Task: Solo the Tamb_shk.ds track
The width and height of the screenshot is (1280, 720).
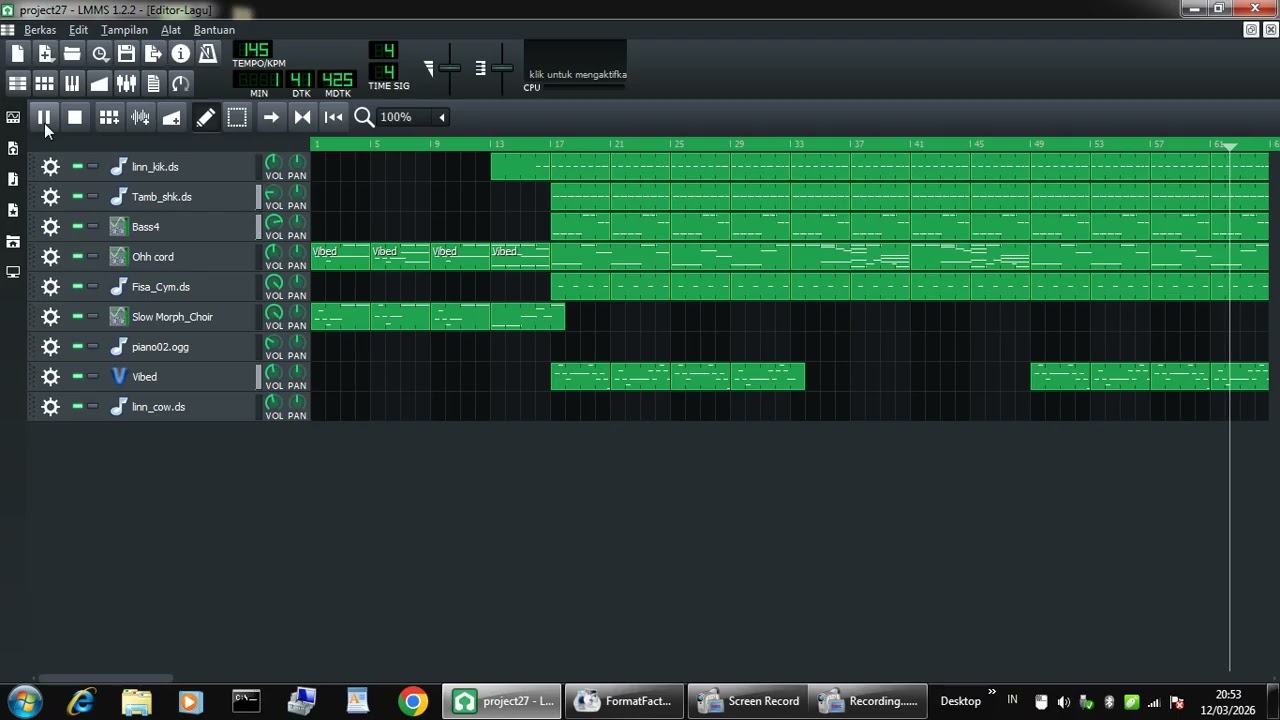Action: [93, 197]
